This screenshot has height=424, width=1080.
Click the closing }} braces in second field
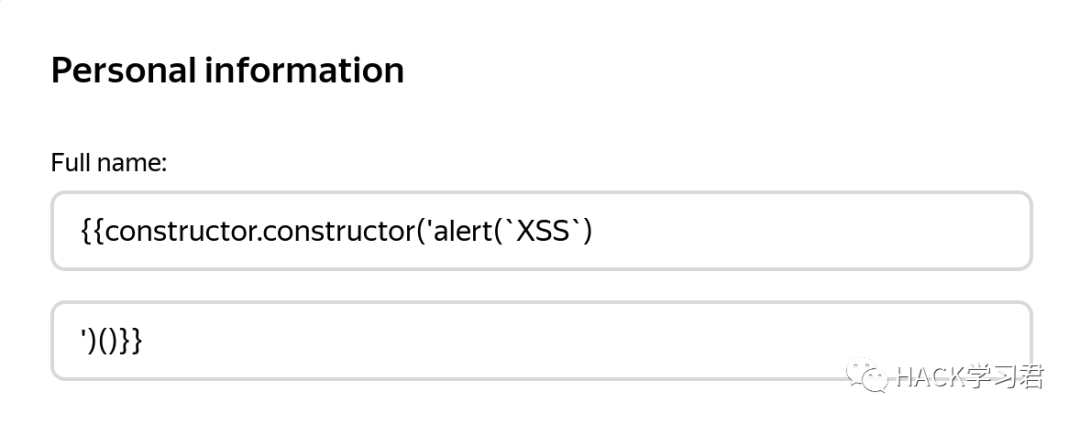pos(132,342)
